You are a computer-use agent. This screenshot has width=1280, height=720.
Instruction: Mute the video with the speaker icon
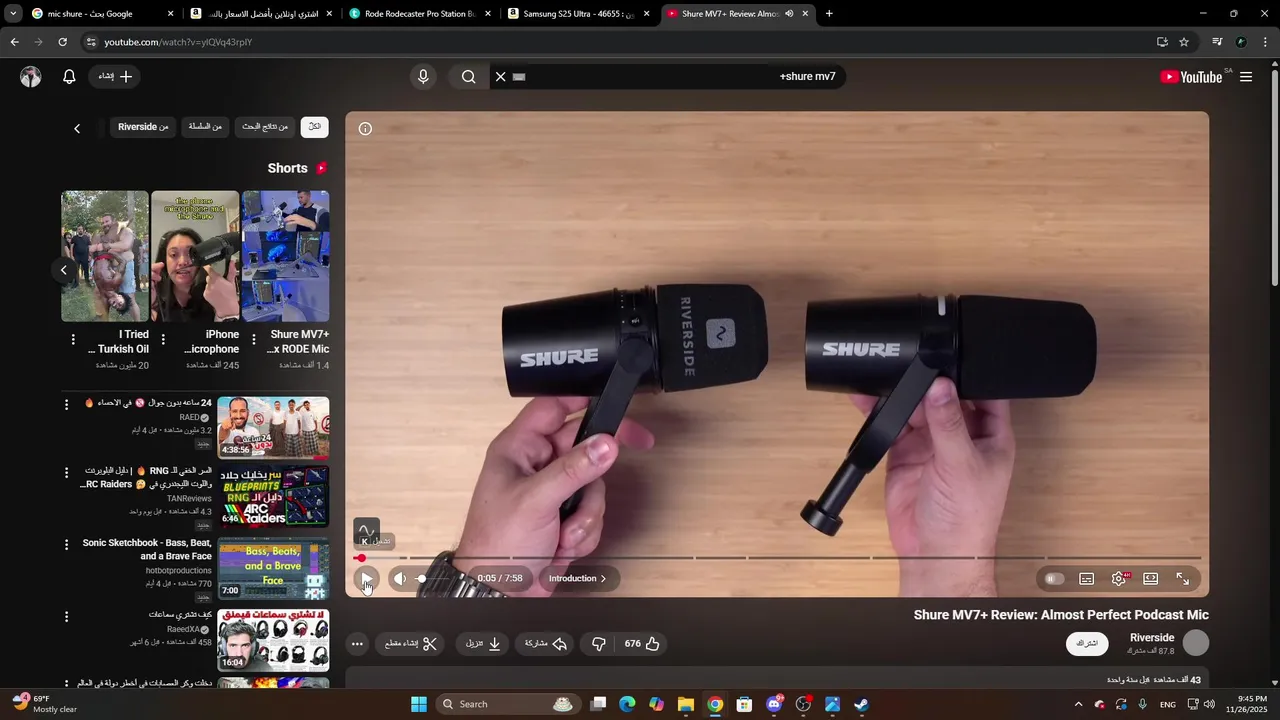tap(400, 578)
